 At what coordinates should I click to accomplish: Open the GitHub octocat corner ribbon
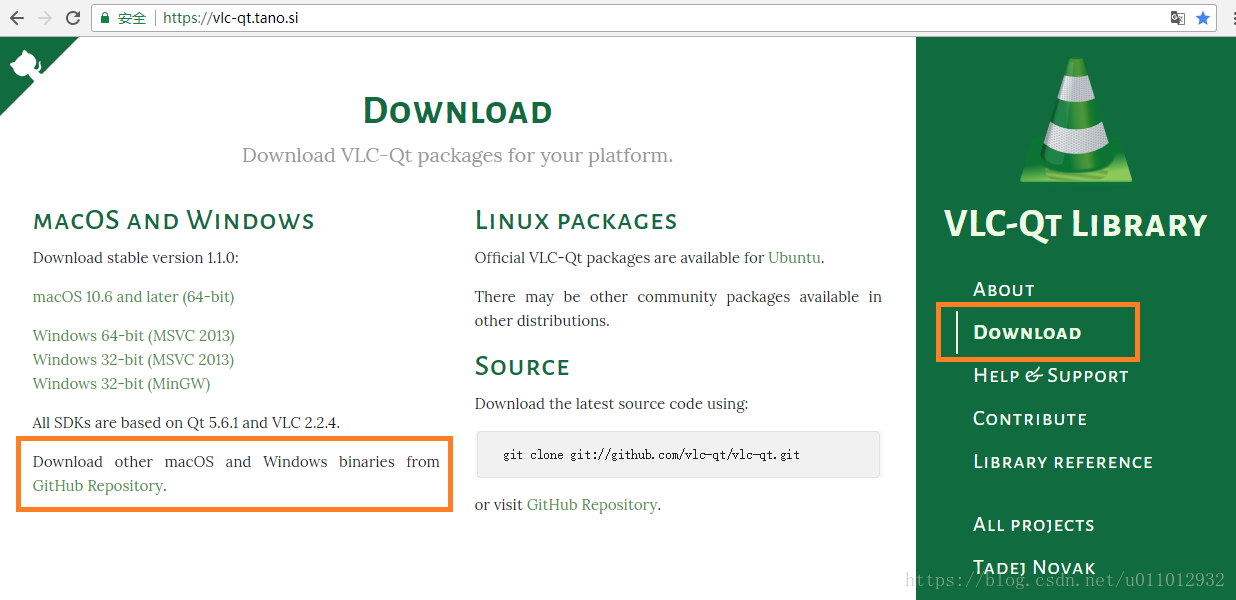[x=25, y=65]
